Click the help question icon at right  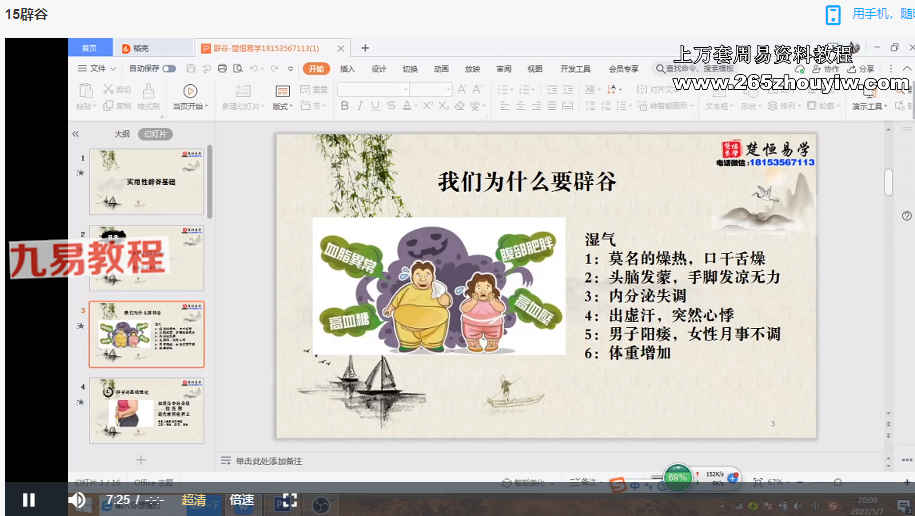[x=906, y=215]
